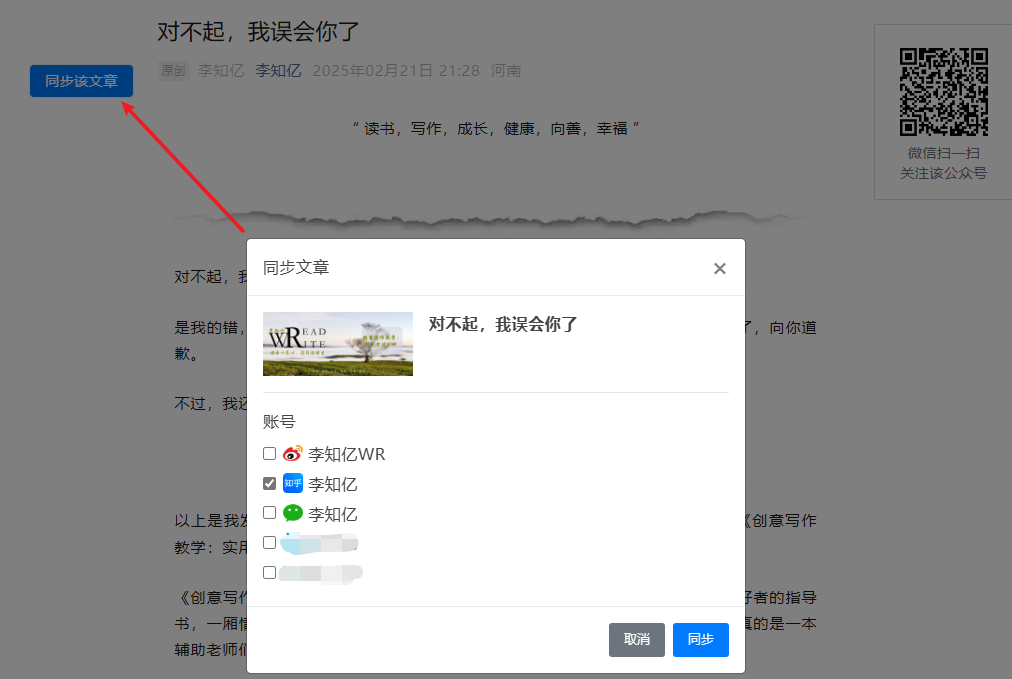Image resolution: width=1012 pixels, height=679 pixels.
Task: Click the 同步文章 dialog title
Action: pos(296,267)
